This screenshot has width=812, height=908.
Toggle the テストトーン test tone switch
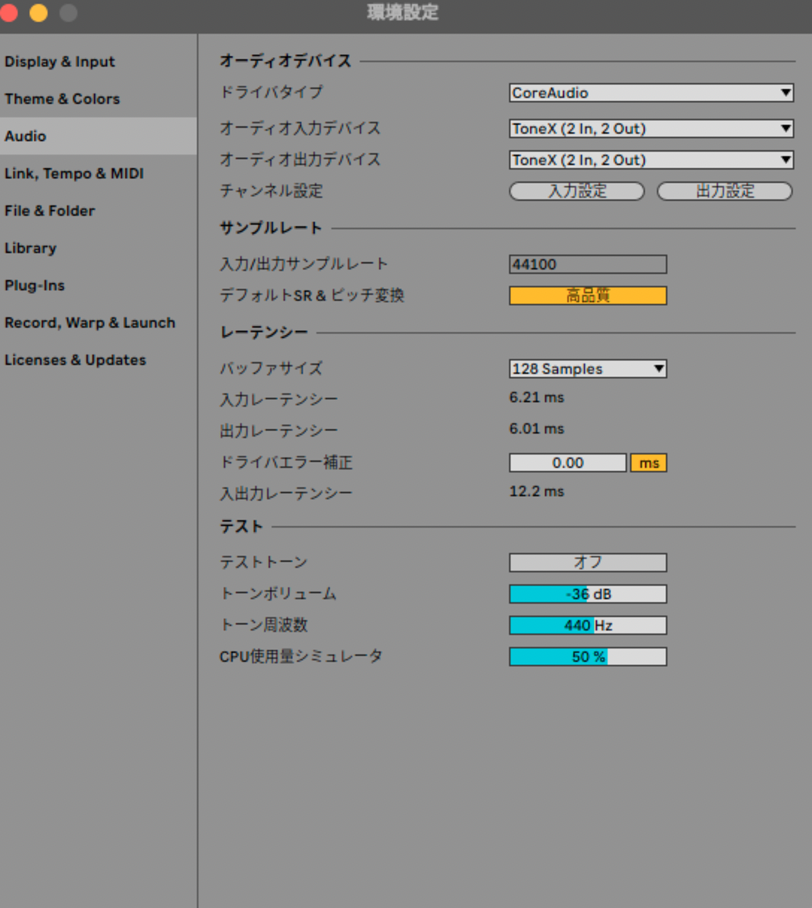pyautogui.click(x=587, y=563)
